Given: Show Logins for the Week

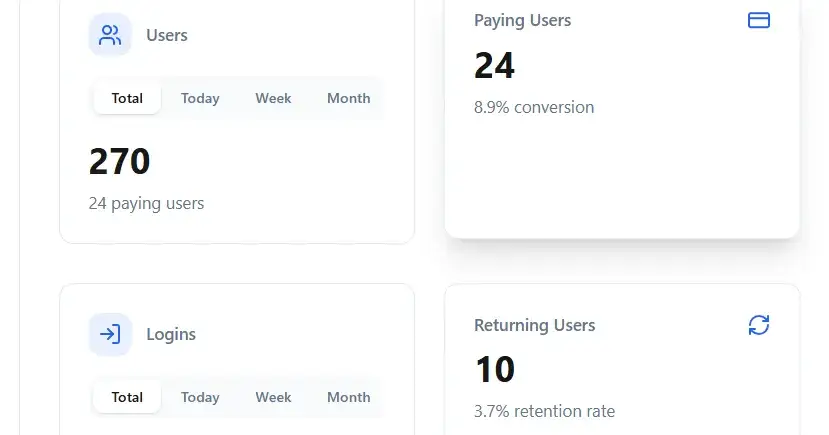Looking at the screenshot, I should coord(273,397).
